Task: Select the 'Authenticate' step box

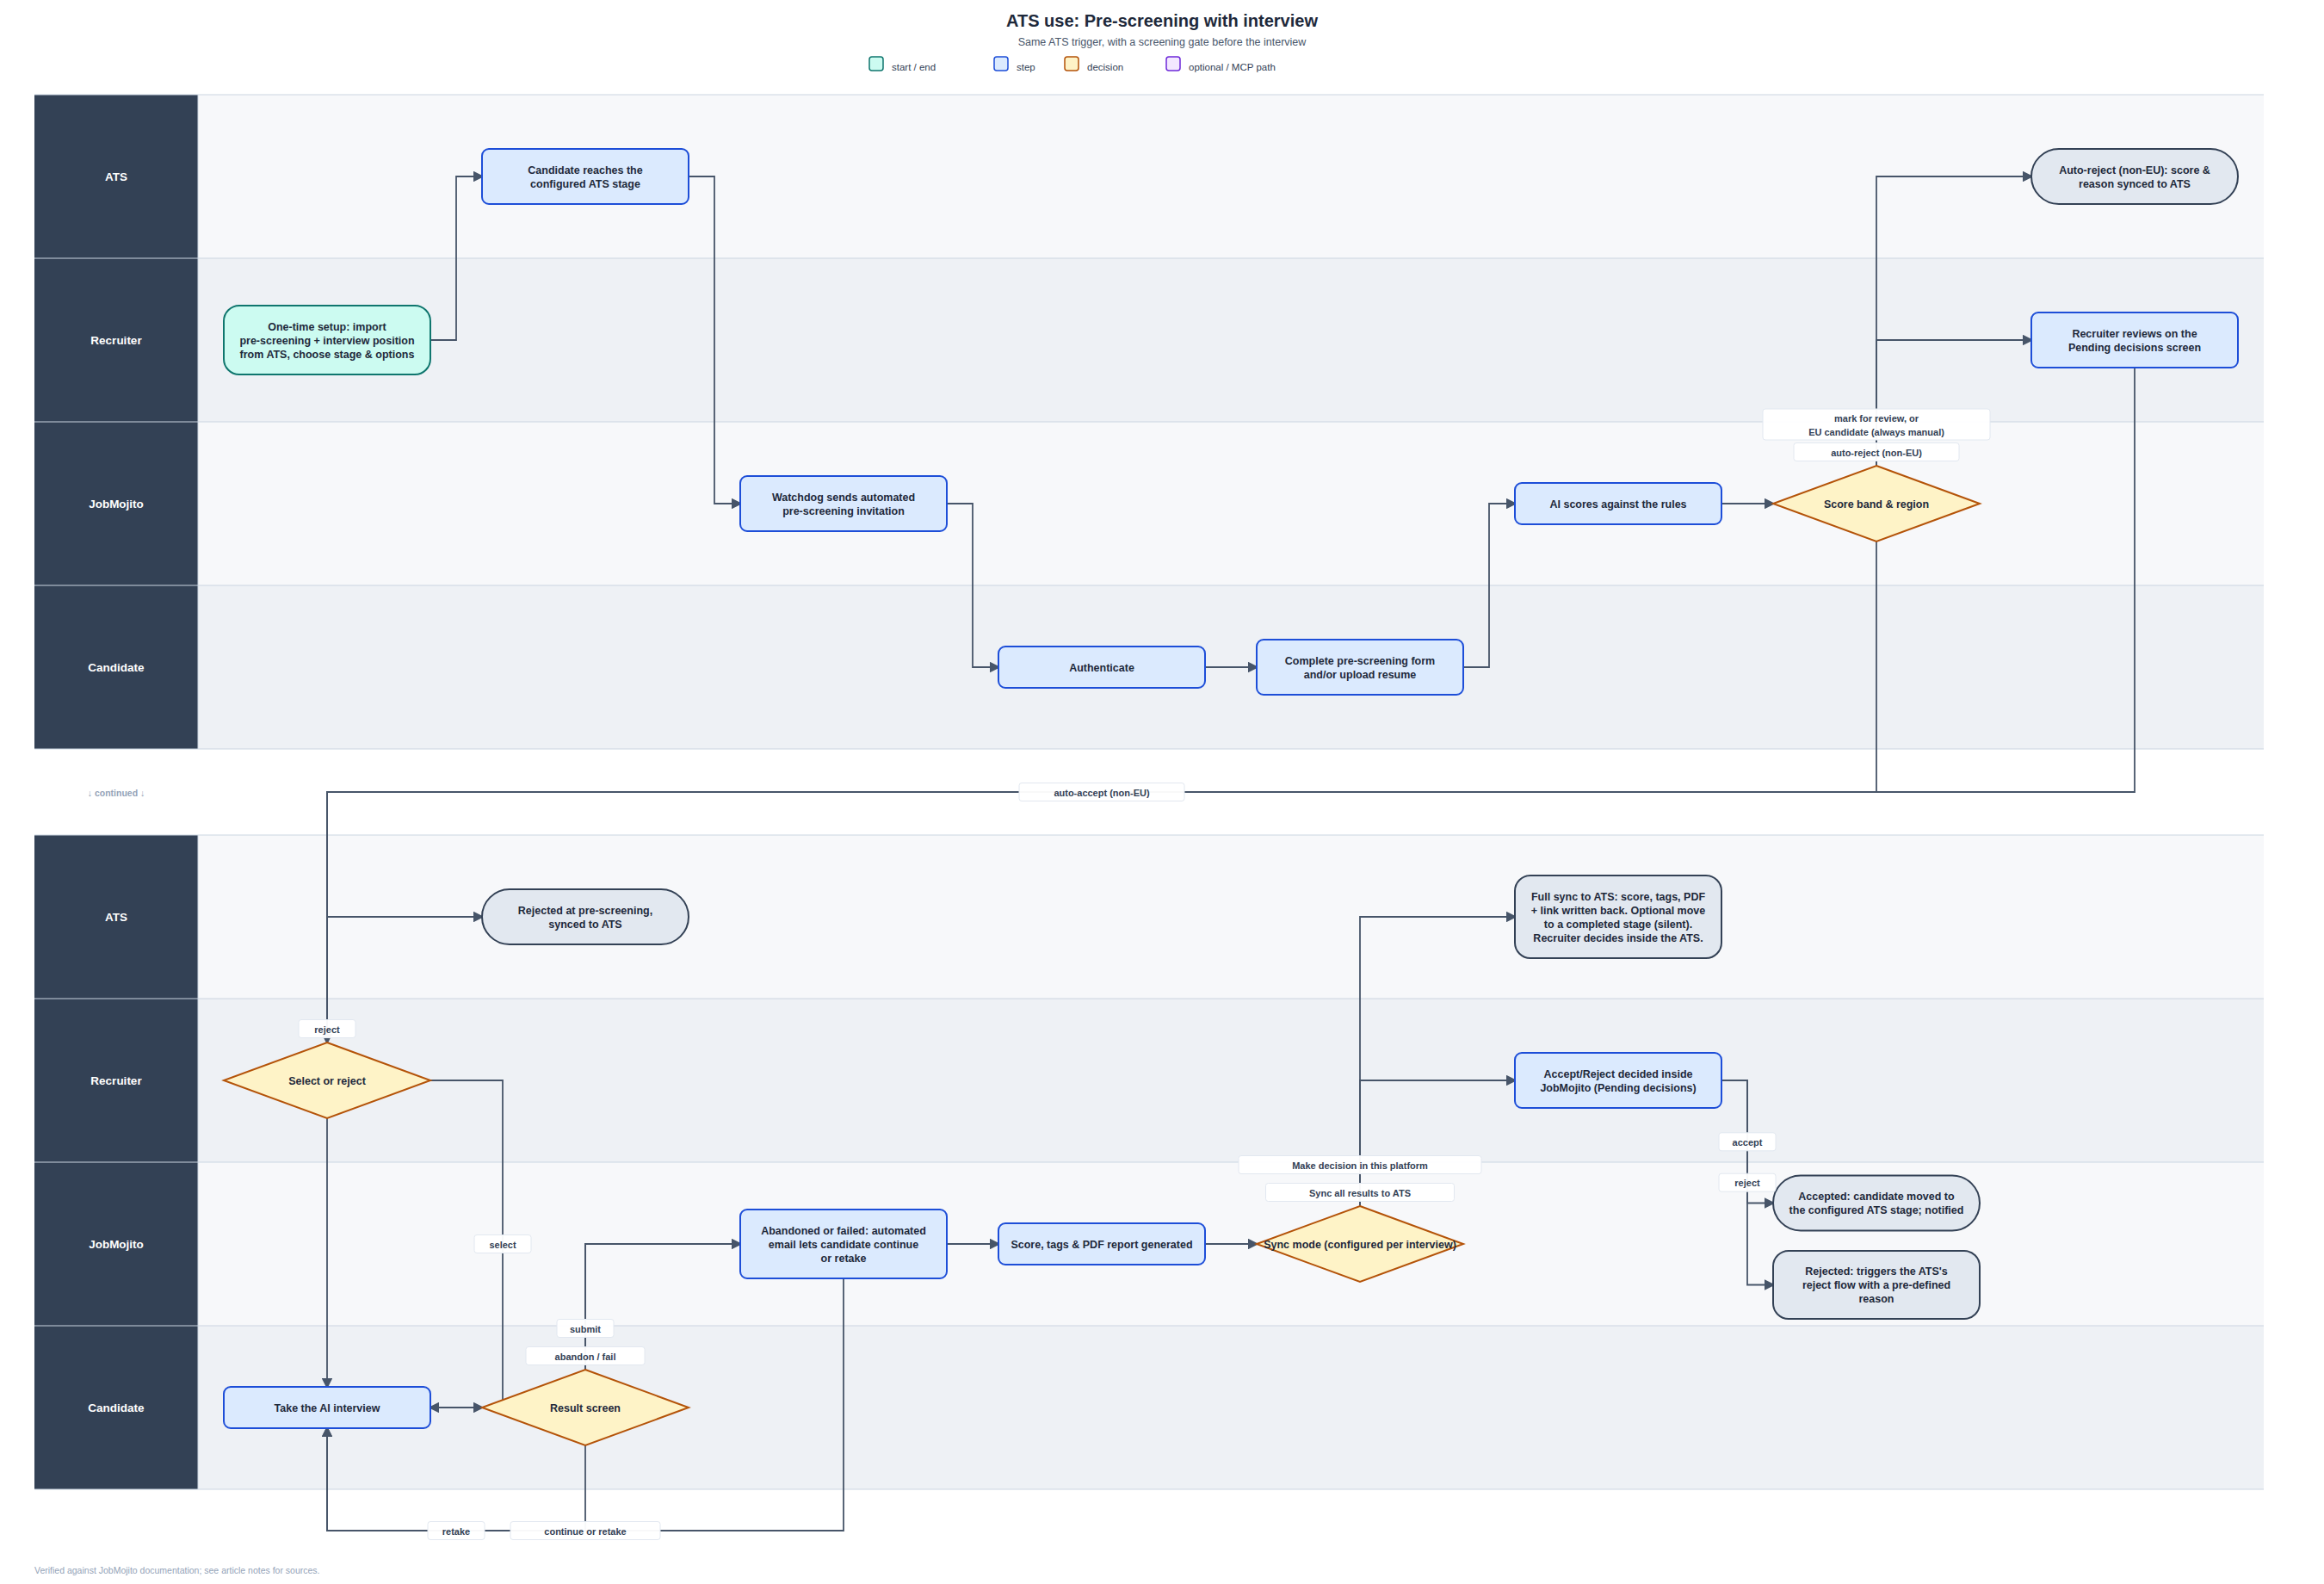Action: (1102, 667)
